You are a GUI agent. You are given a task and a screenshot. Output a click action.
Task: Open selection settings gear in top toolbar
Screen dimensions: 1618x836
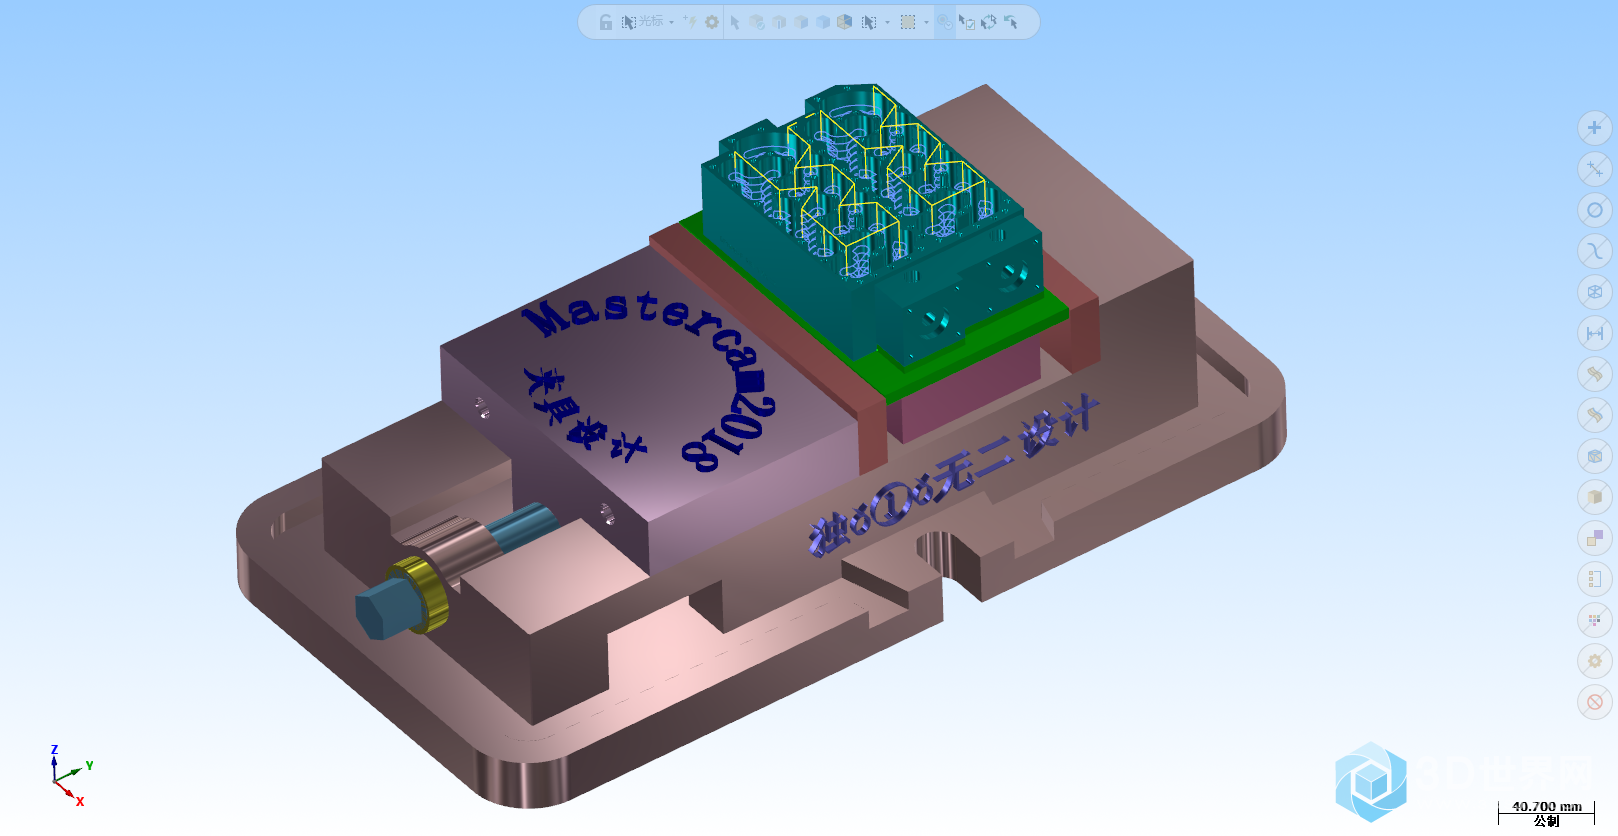pyautogui.click(x=712, y=22)
